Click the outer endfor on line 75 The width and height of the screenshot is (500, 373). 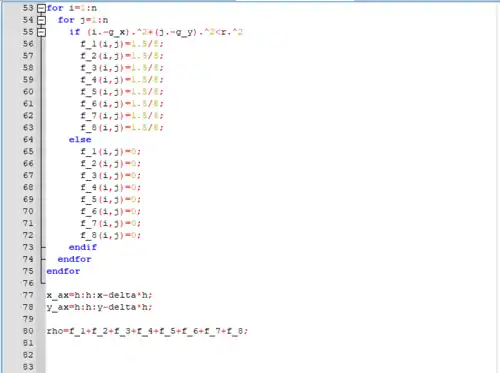[63, 271]
